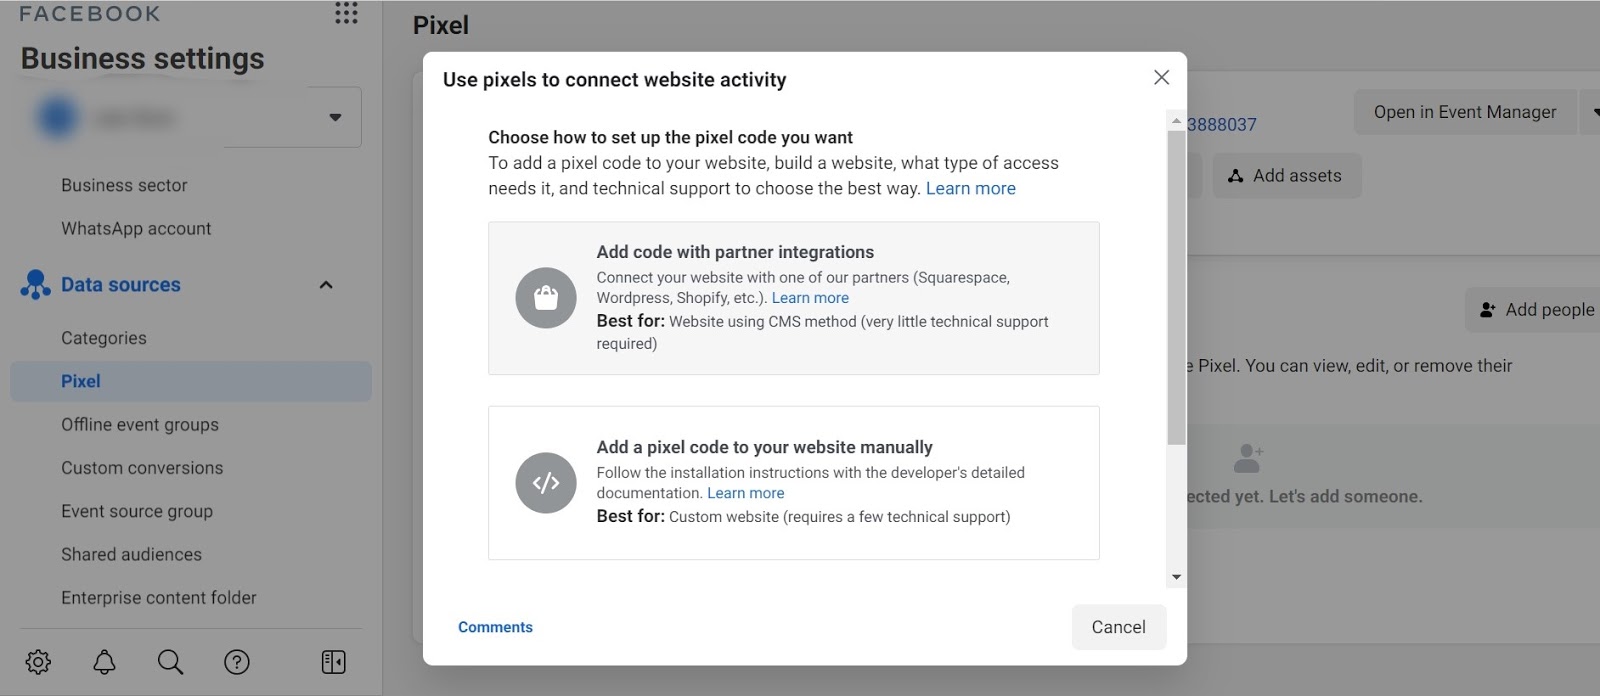The image size is (1600, 696).
Task: Select the Shared audiences menu item
Action: [131, 554]
